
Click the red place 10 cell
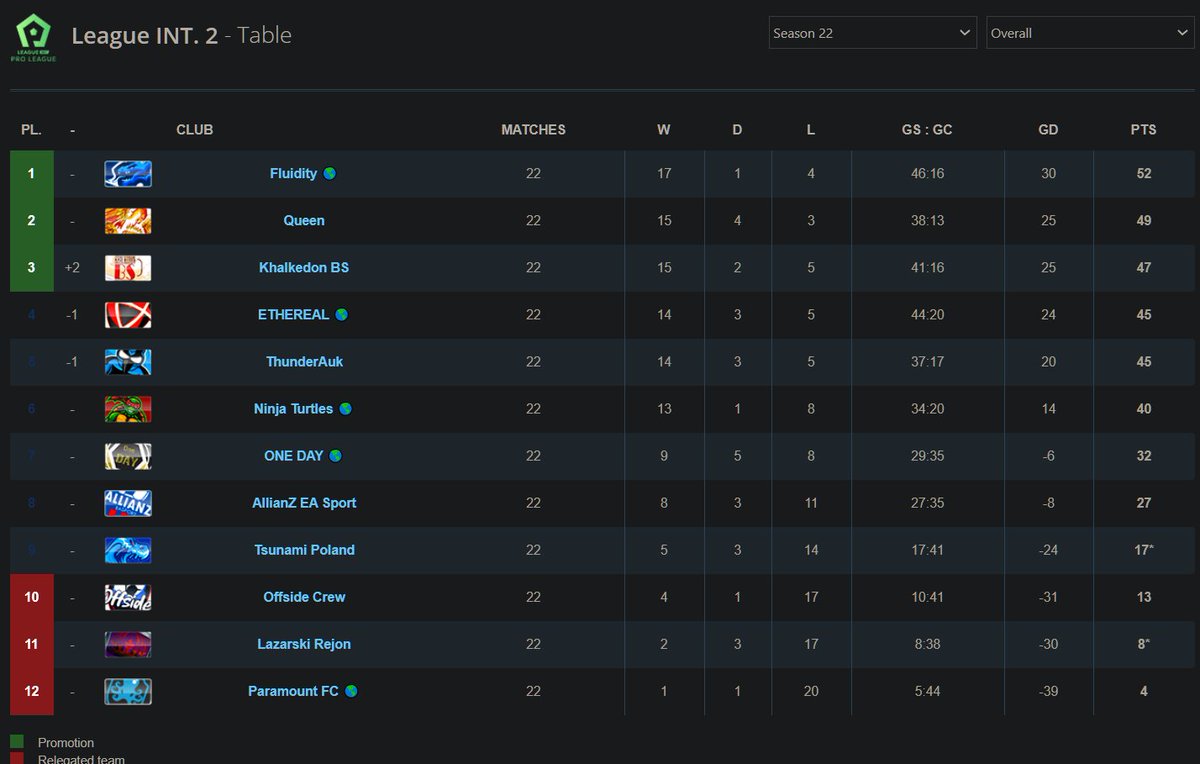pos(32,597)
